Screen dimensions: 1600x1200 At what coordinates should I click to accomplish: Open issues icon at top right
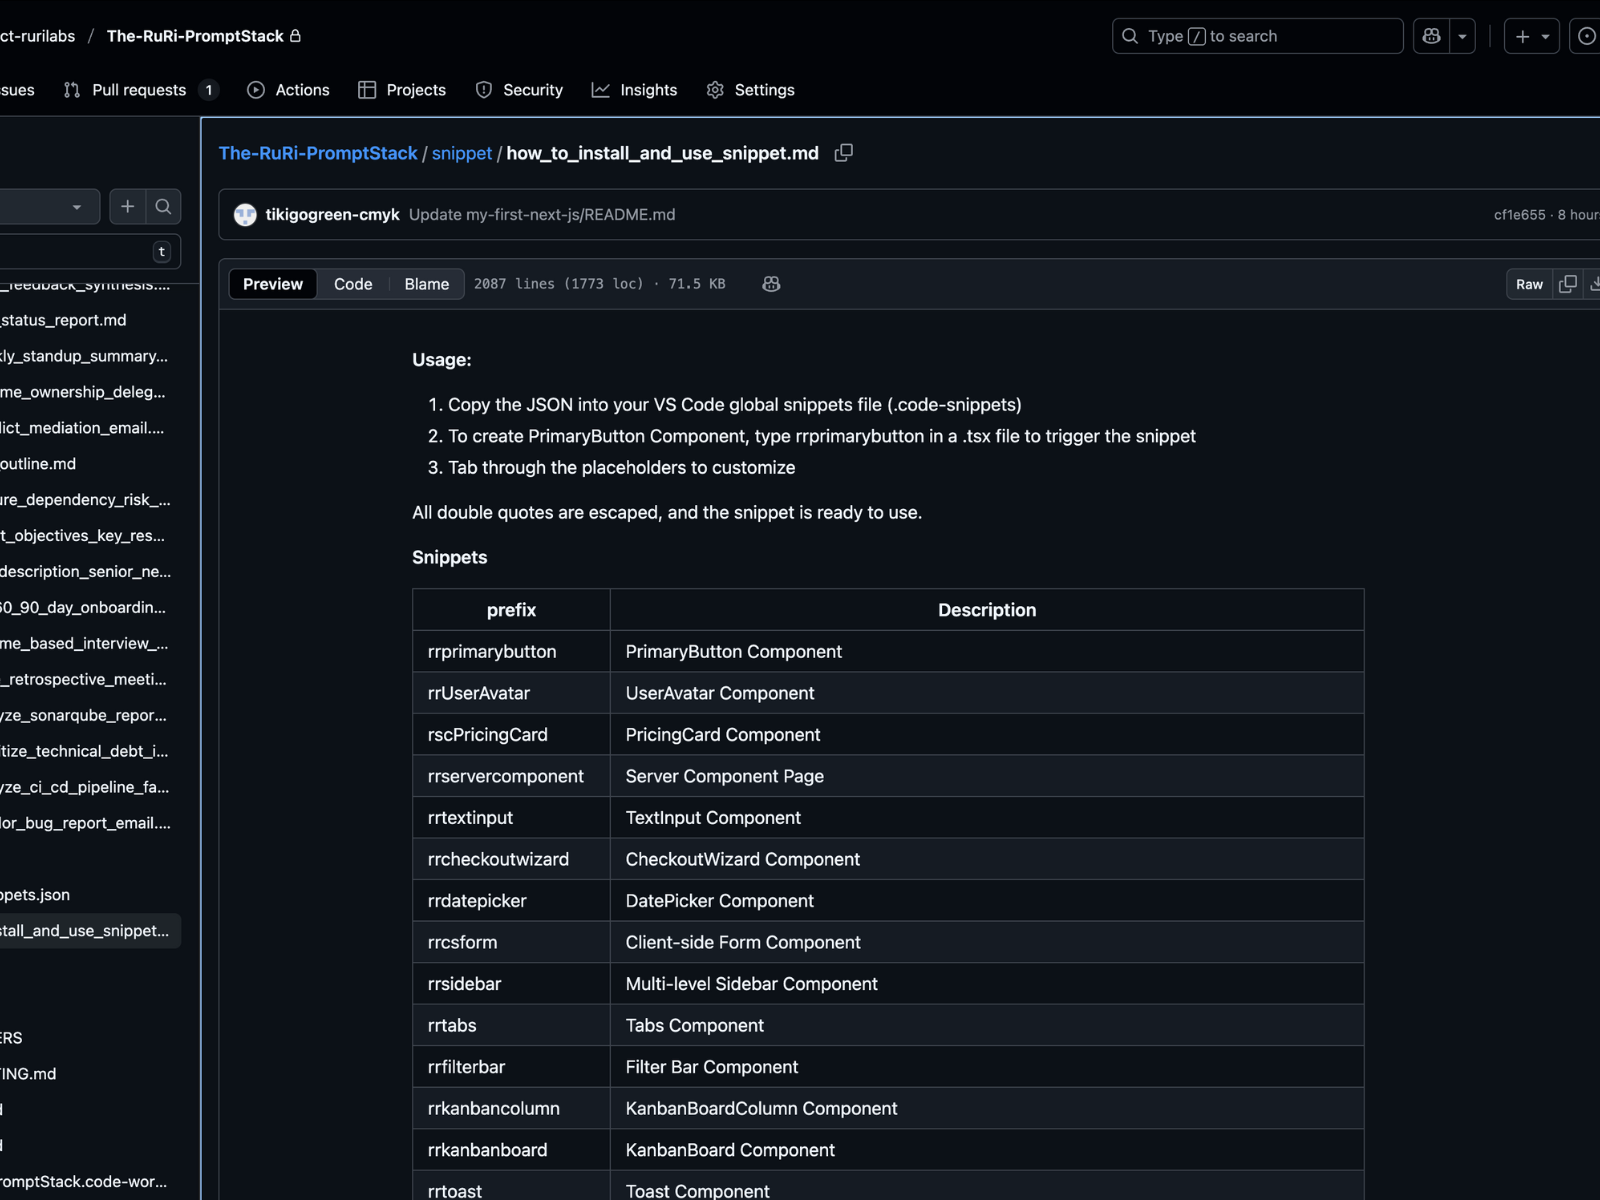1586,36
